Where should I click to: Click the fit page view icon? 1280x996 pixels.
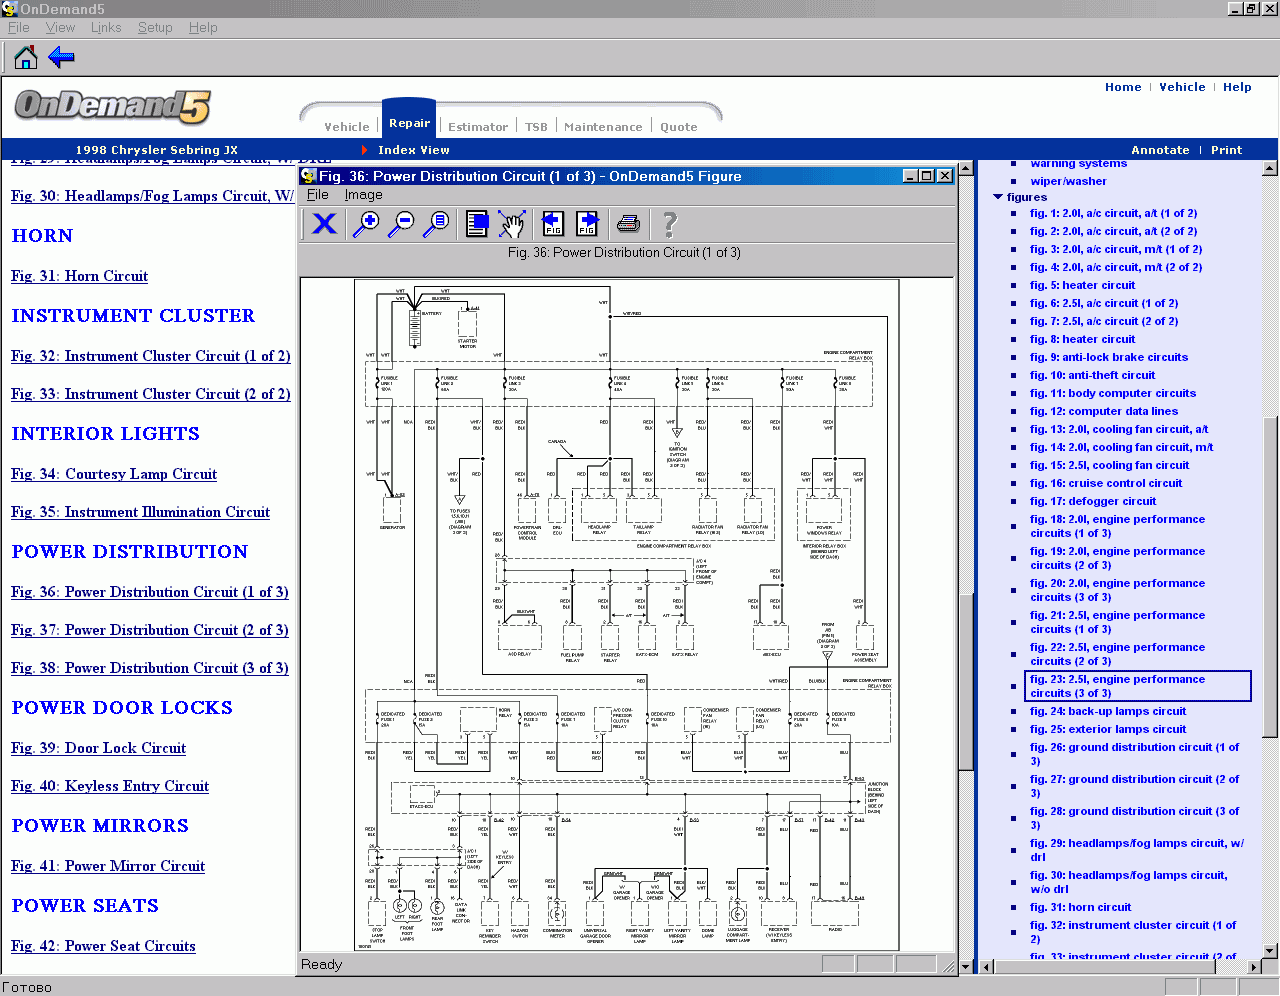477,223
